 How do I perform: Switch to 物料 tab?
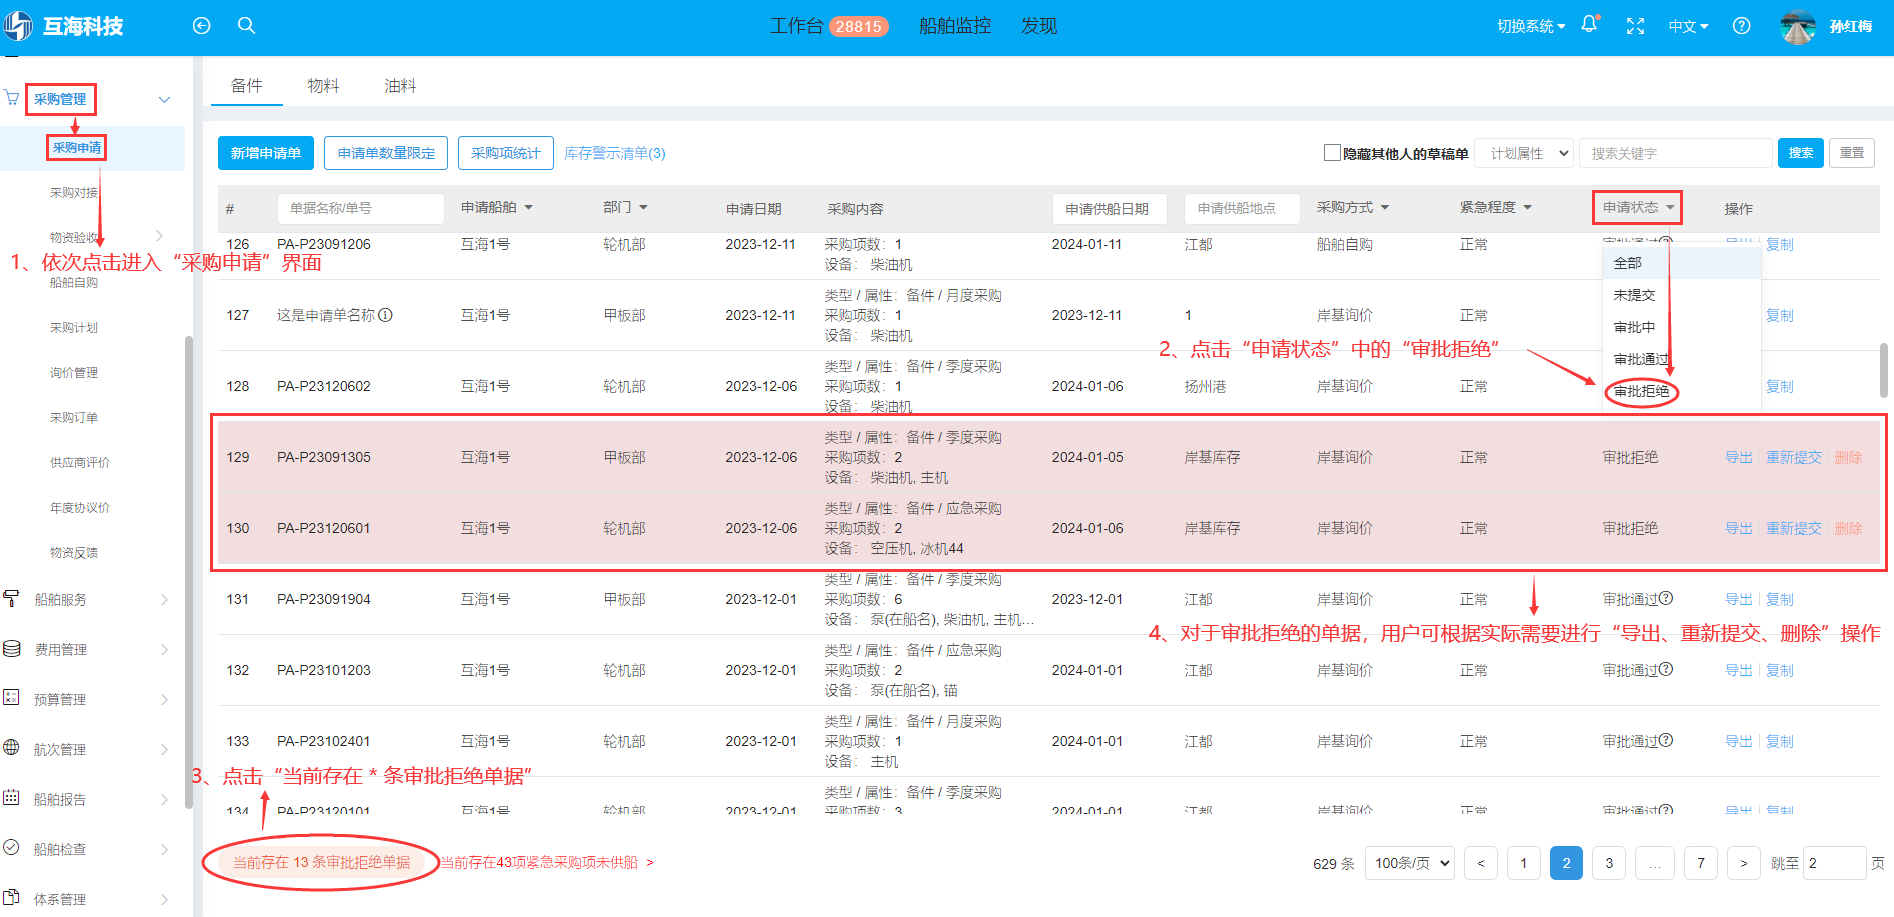pyautogui.click(x=323, y=86)
